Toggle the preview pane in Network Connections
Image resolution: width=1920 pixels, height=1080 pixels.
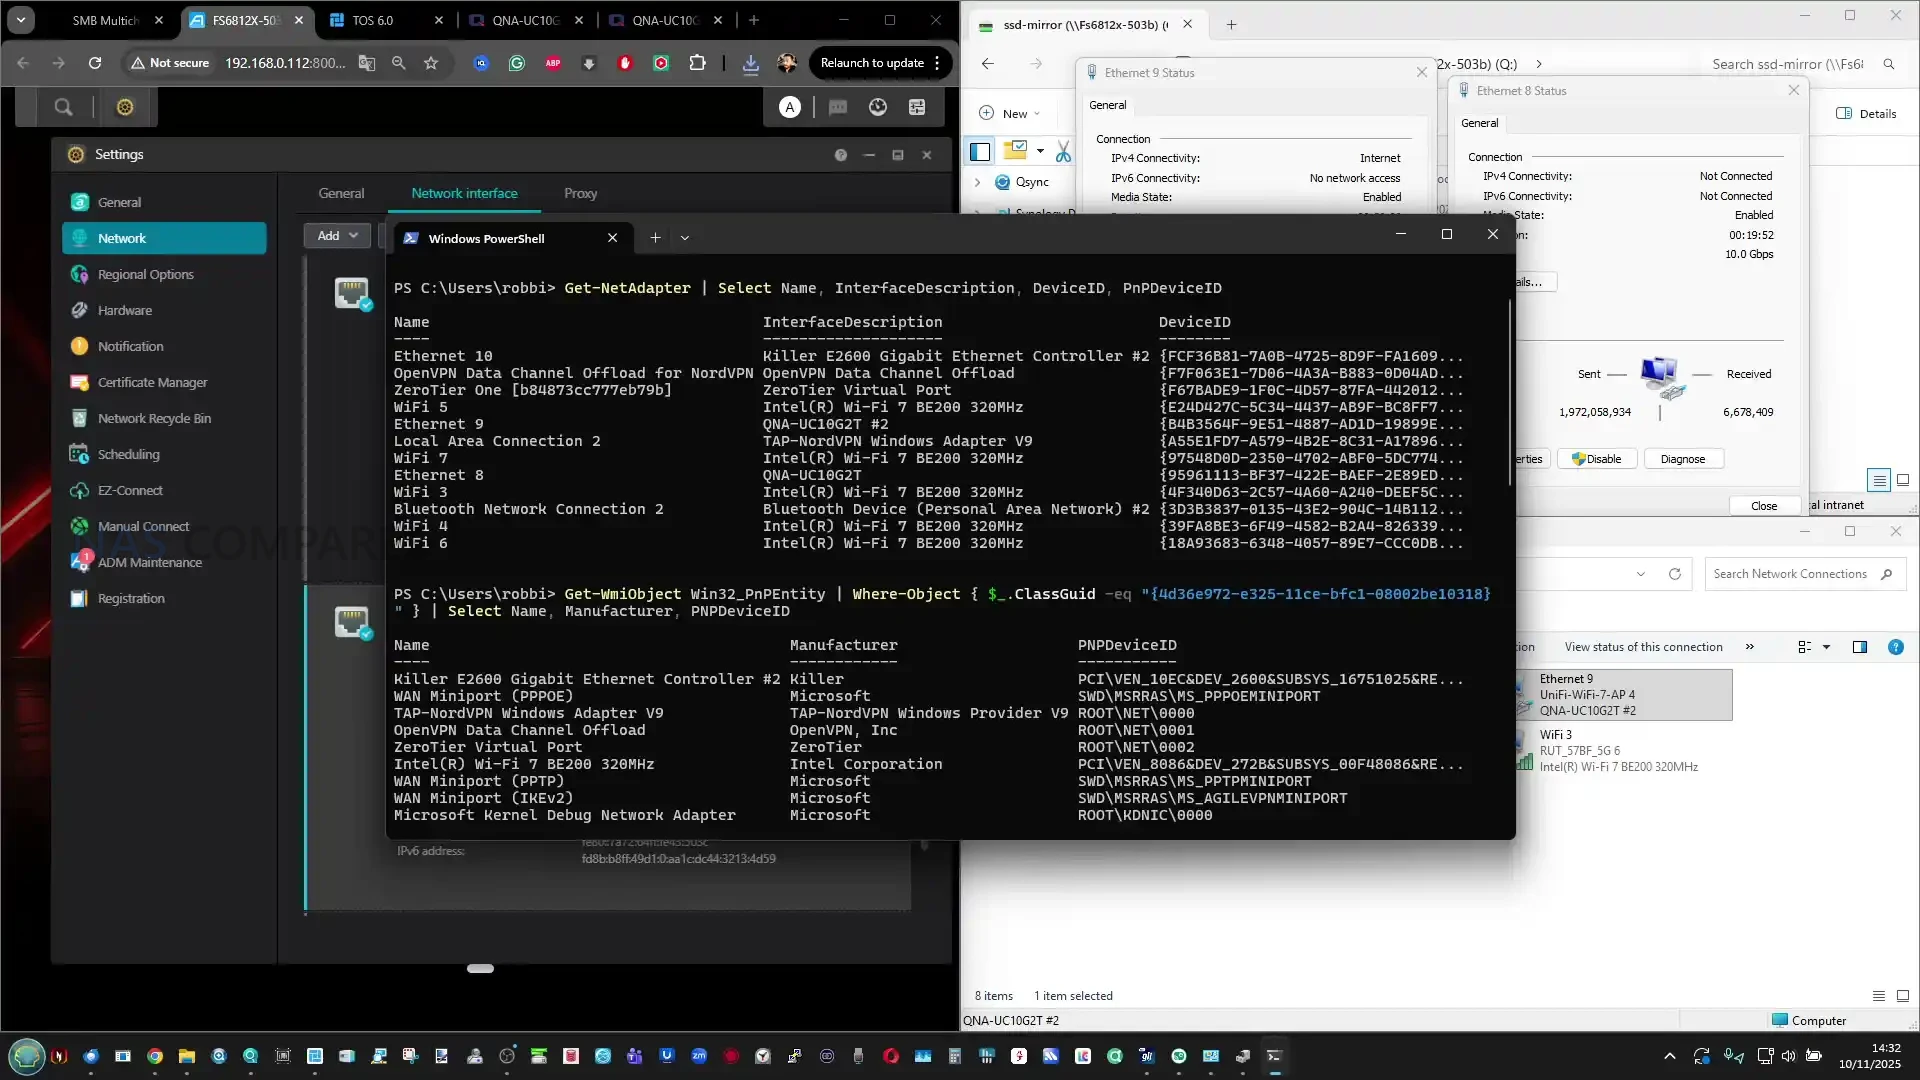(x=1859, y=647)
